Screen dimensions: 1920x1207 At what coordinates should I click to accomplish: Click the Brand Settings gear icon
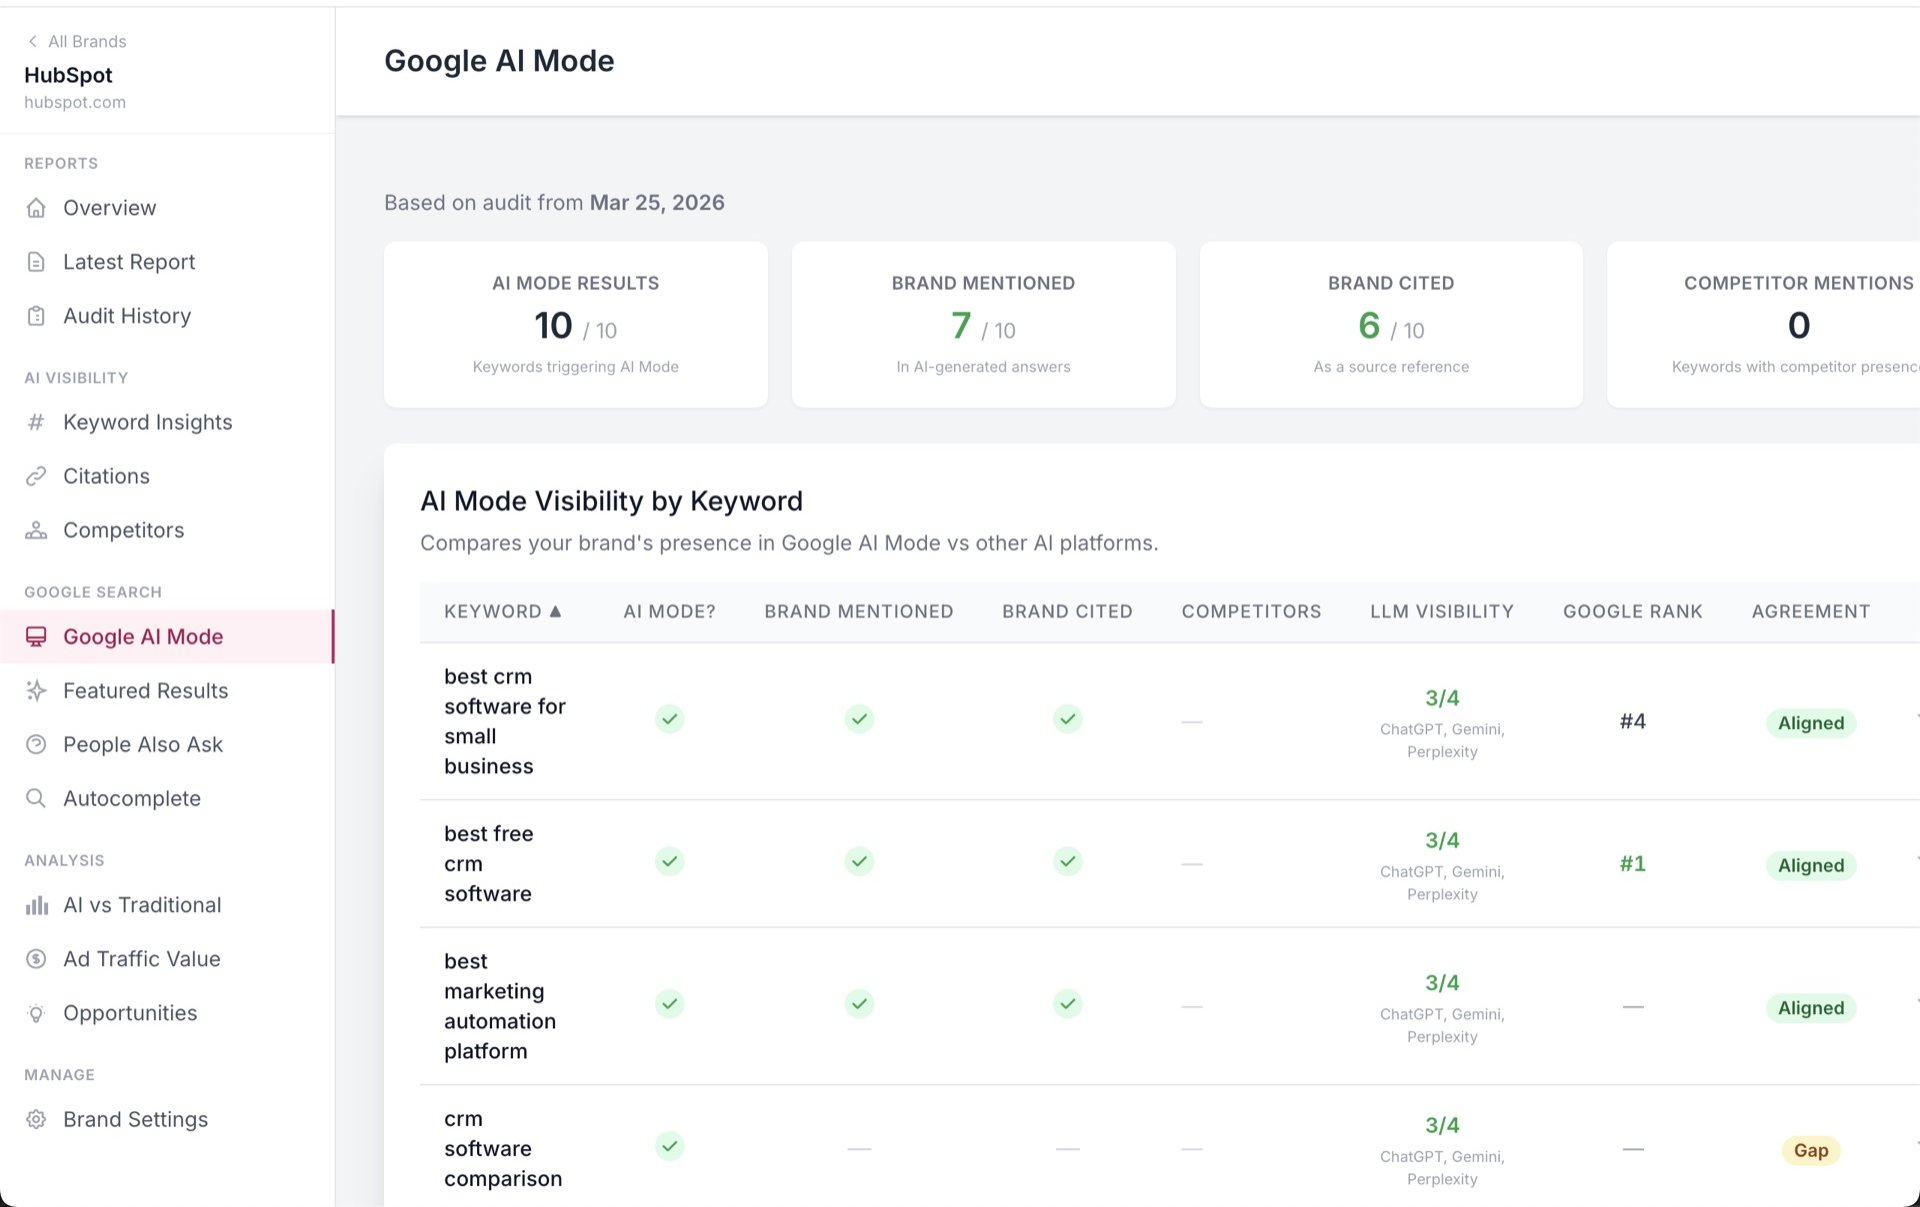click(x=36, y=1120)
